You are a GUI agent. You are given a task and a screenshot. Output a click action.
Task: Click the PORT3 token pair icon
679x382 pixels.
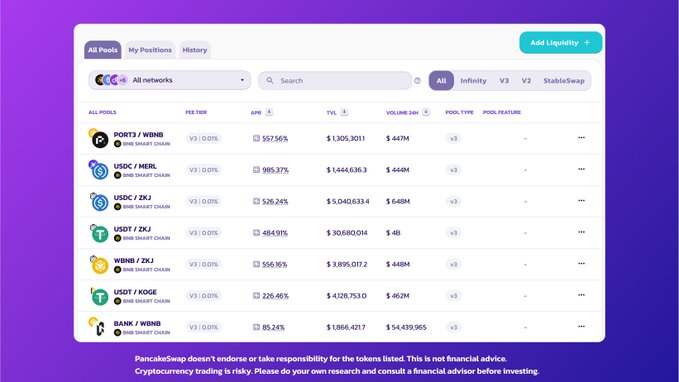coord(99,139)
